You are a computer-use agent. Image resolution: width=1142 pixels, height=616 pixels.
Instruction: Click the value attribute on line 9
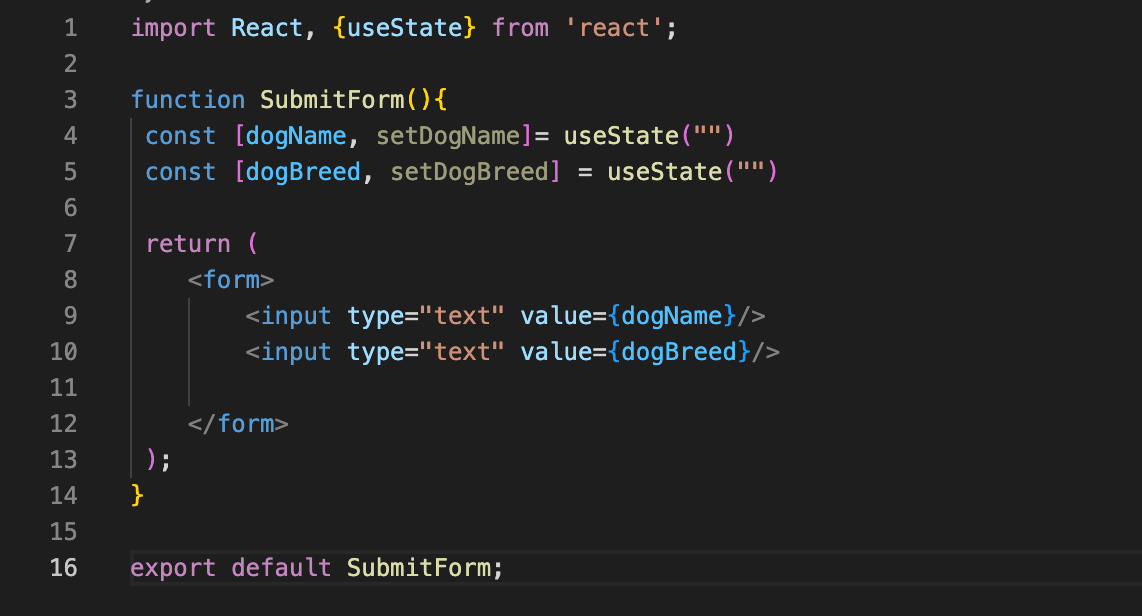(x=557, y=315)
